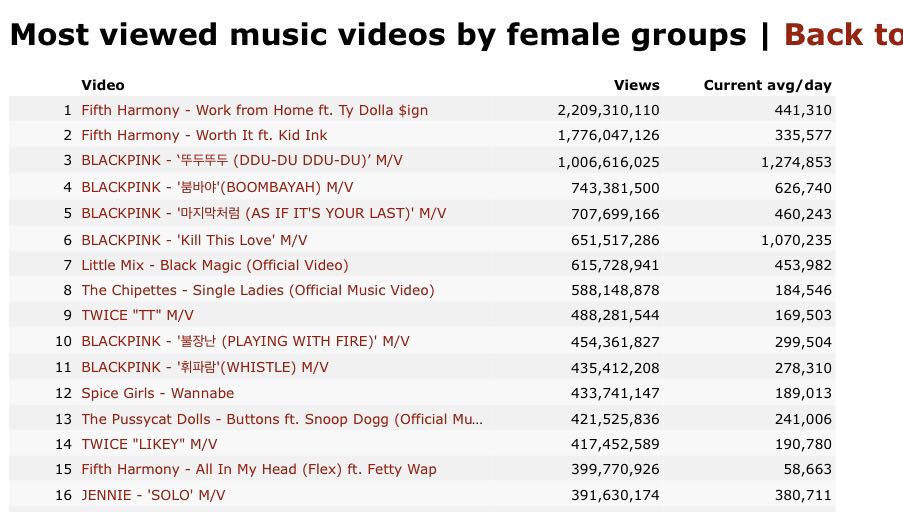Open BLACKPINK WHISTLE M/V link
This screenshot has height=512, width=903.
point(205,367)
